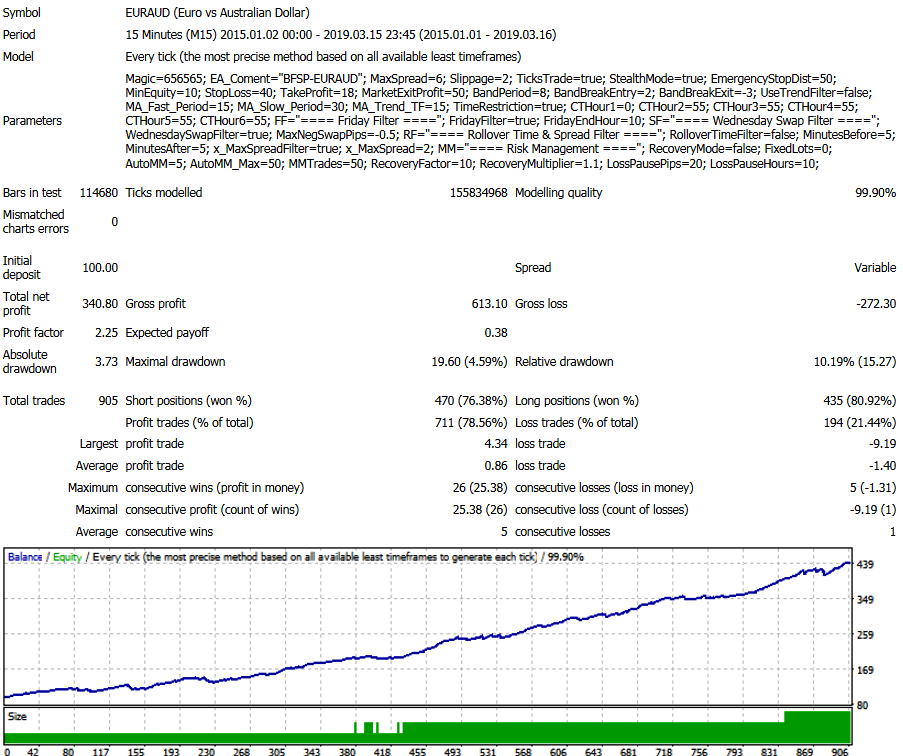Viewport: 903px width, 756px height.
Task: Click the 'Ticks modelled' label
Action: click(x=164, y=193)
